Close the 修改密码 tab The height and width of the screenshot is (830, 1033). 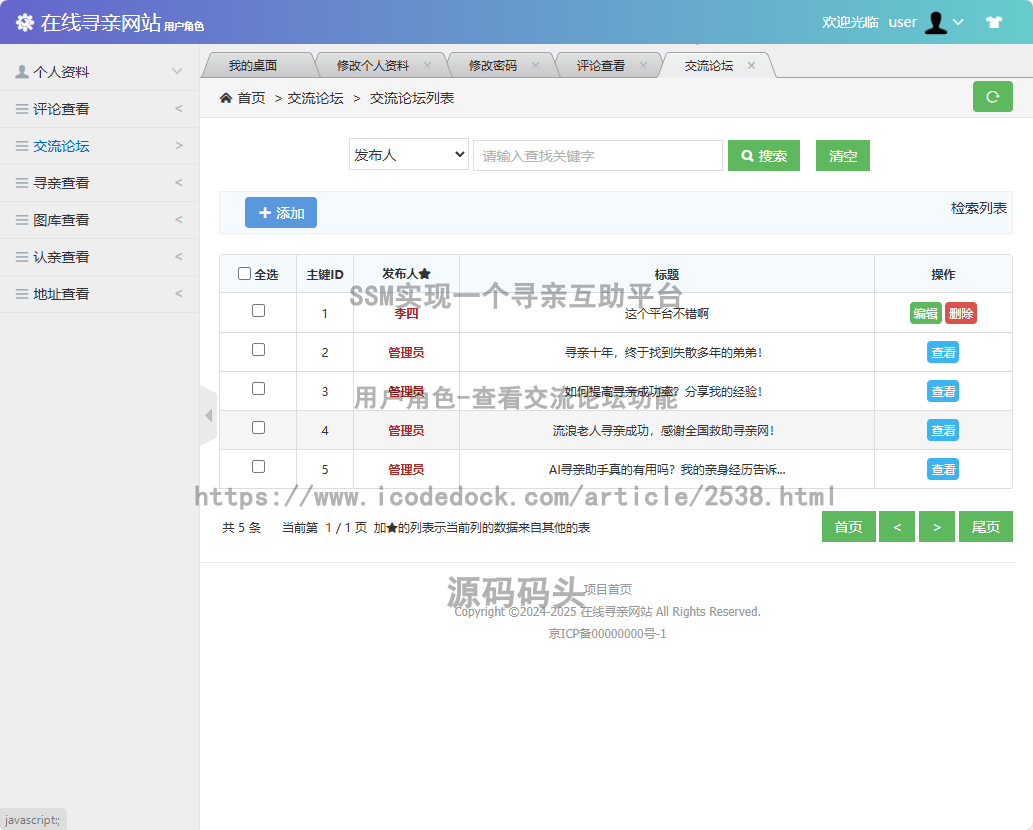tap(536, 65)
